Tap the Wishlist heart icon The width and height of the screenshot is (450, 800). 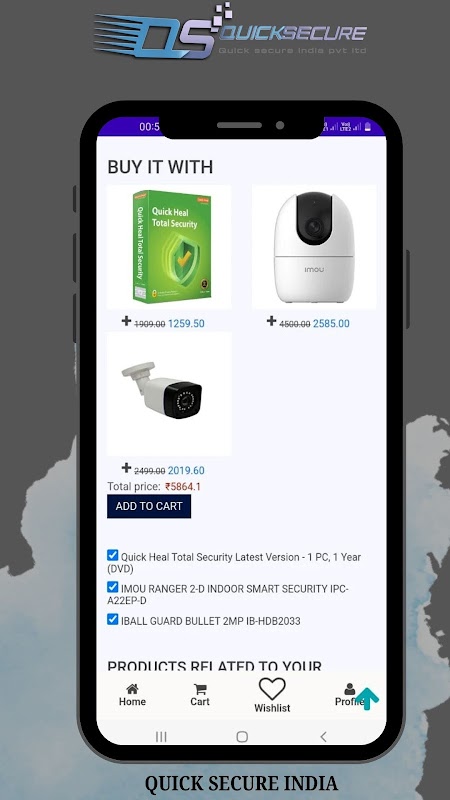[272, 689]
